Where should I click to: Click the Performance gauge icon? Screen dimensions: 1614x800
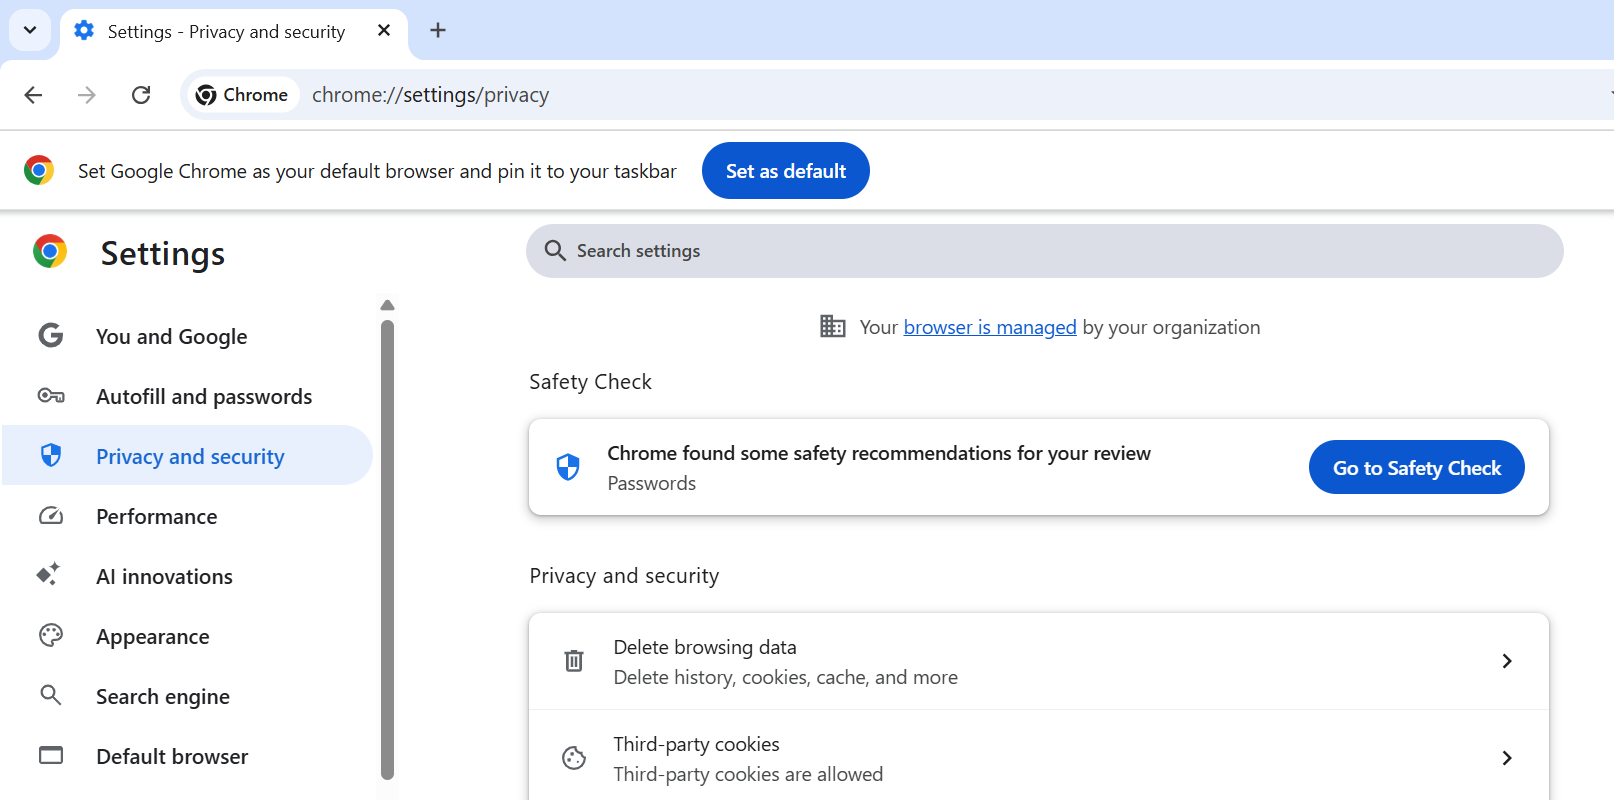[x=51, y=516]
